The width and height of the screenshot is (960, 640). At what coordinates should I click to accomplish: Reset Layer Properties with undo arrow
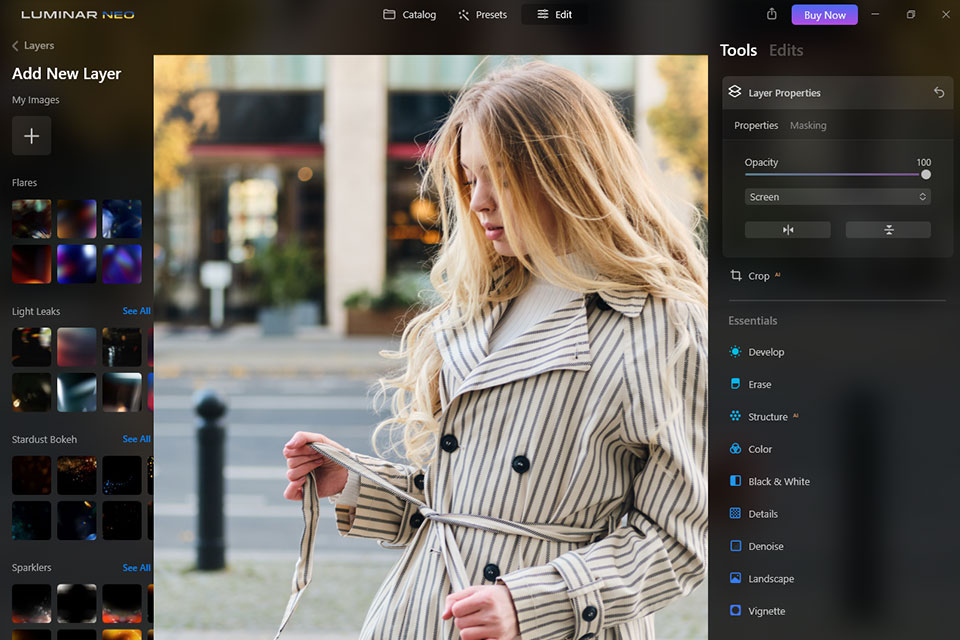939,92
